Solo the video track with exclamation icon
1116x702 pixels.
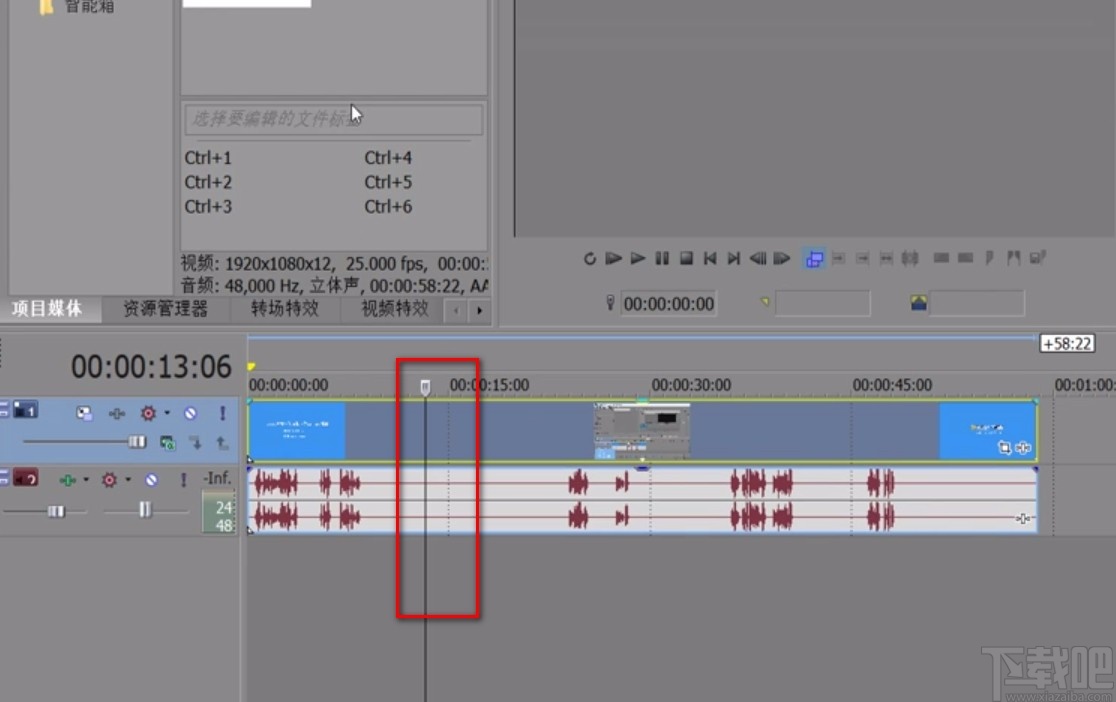click(x=222, y=413)
